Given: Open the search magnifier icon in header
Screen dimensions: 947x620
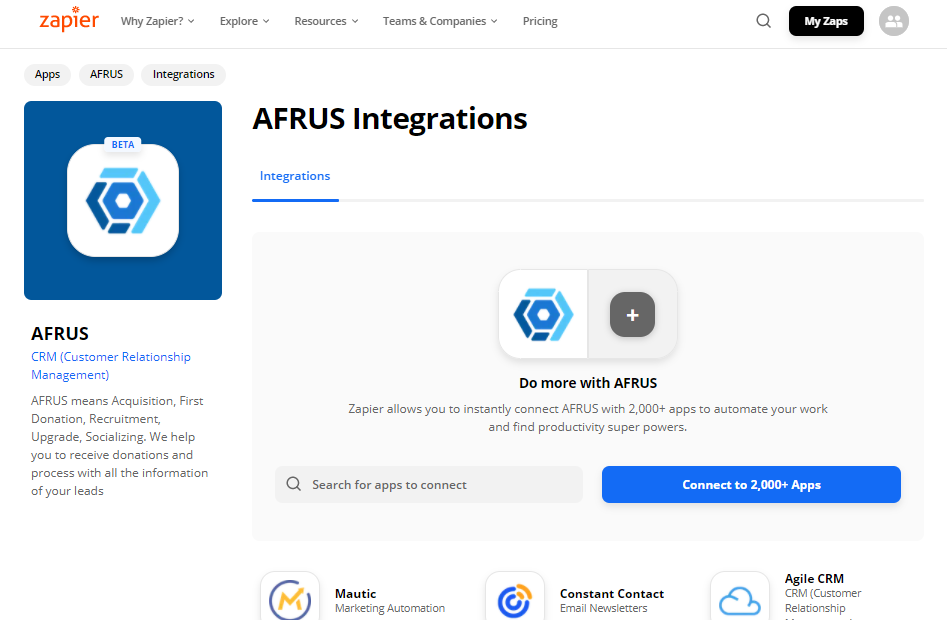Looking at the screenshot, I should point(763,21).
